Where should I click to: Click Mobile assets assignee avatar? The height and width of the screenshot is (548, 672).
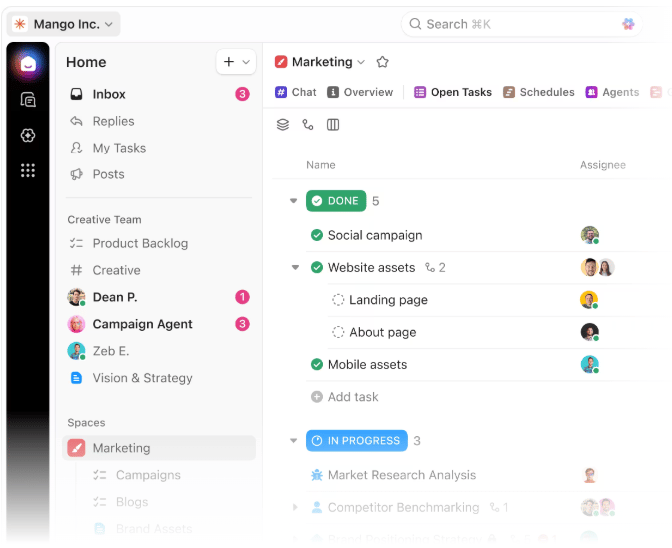[590, 365]
